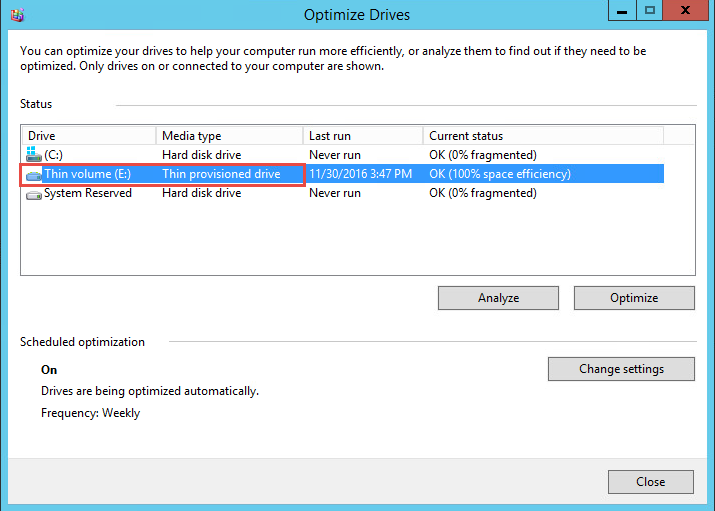Click the Thin volume E: drive icon

coord(35,174)
